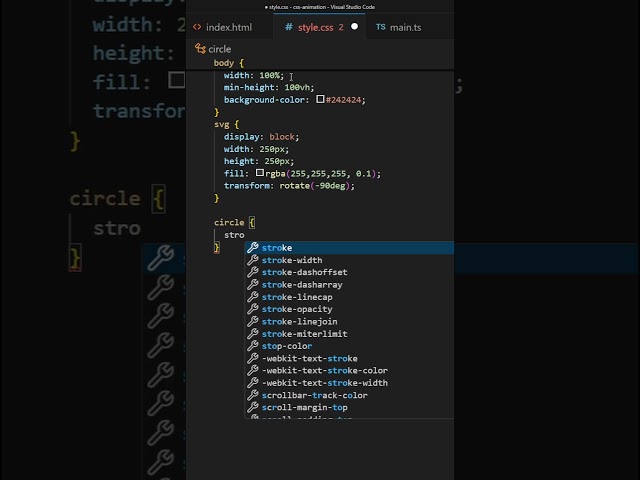Choose the scrollbar-track-color suggestion
Image resolution: width=640 pixels, height=480 pixels.
click(349, 395)
